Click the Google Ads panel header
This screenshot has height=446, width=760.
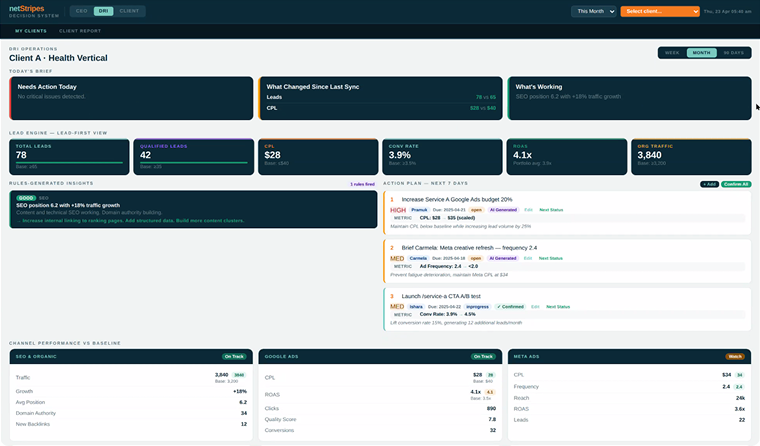click(x=380, y=357)
